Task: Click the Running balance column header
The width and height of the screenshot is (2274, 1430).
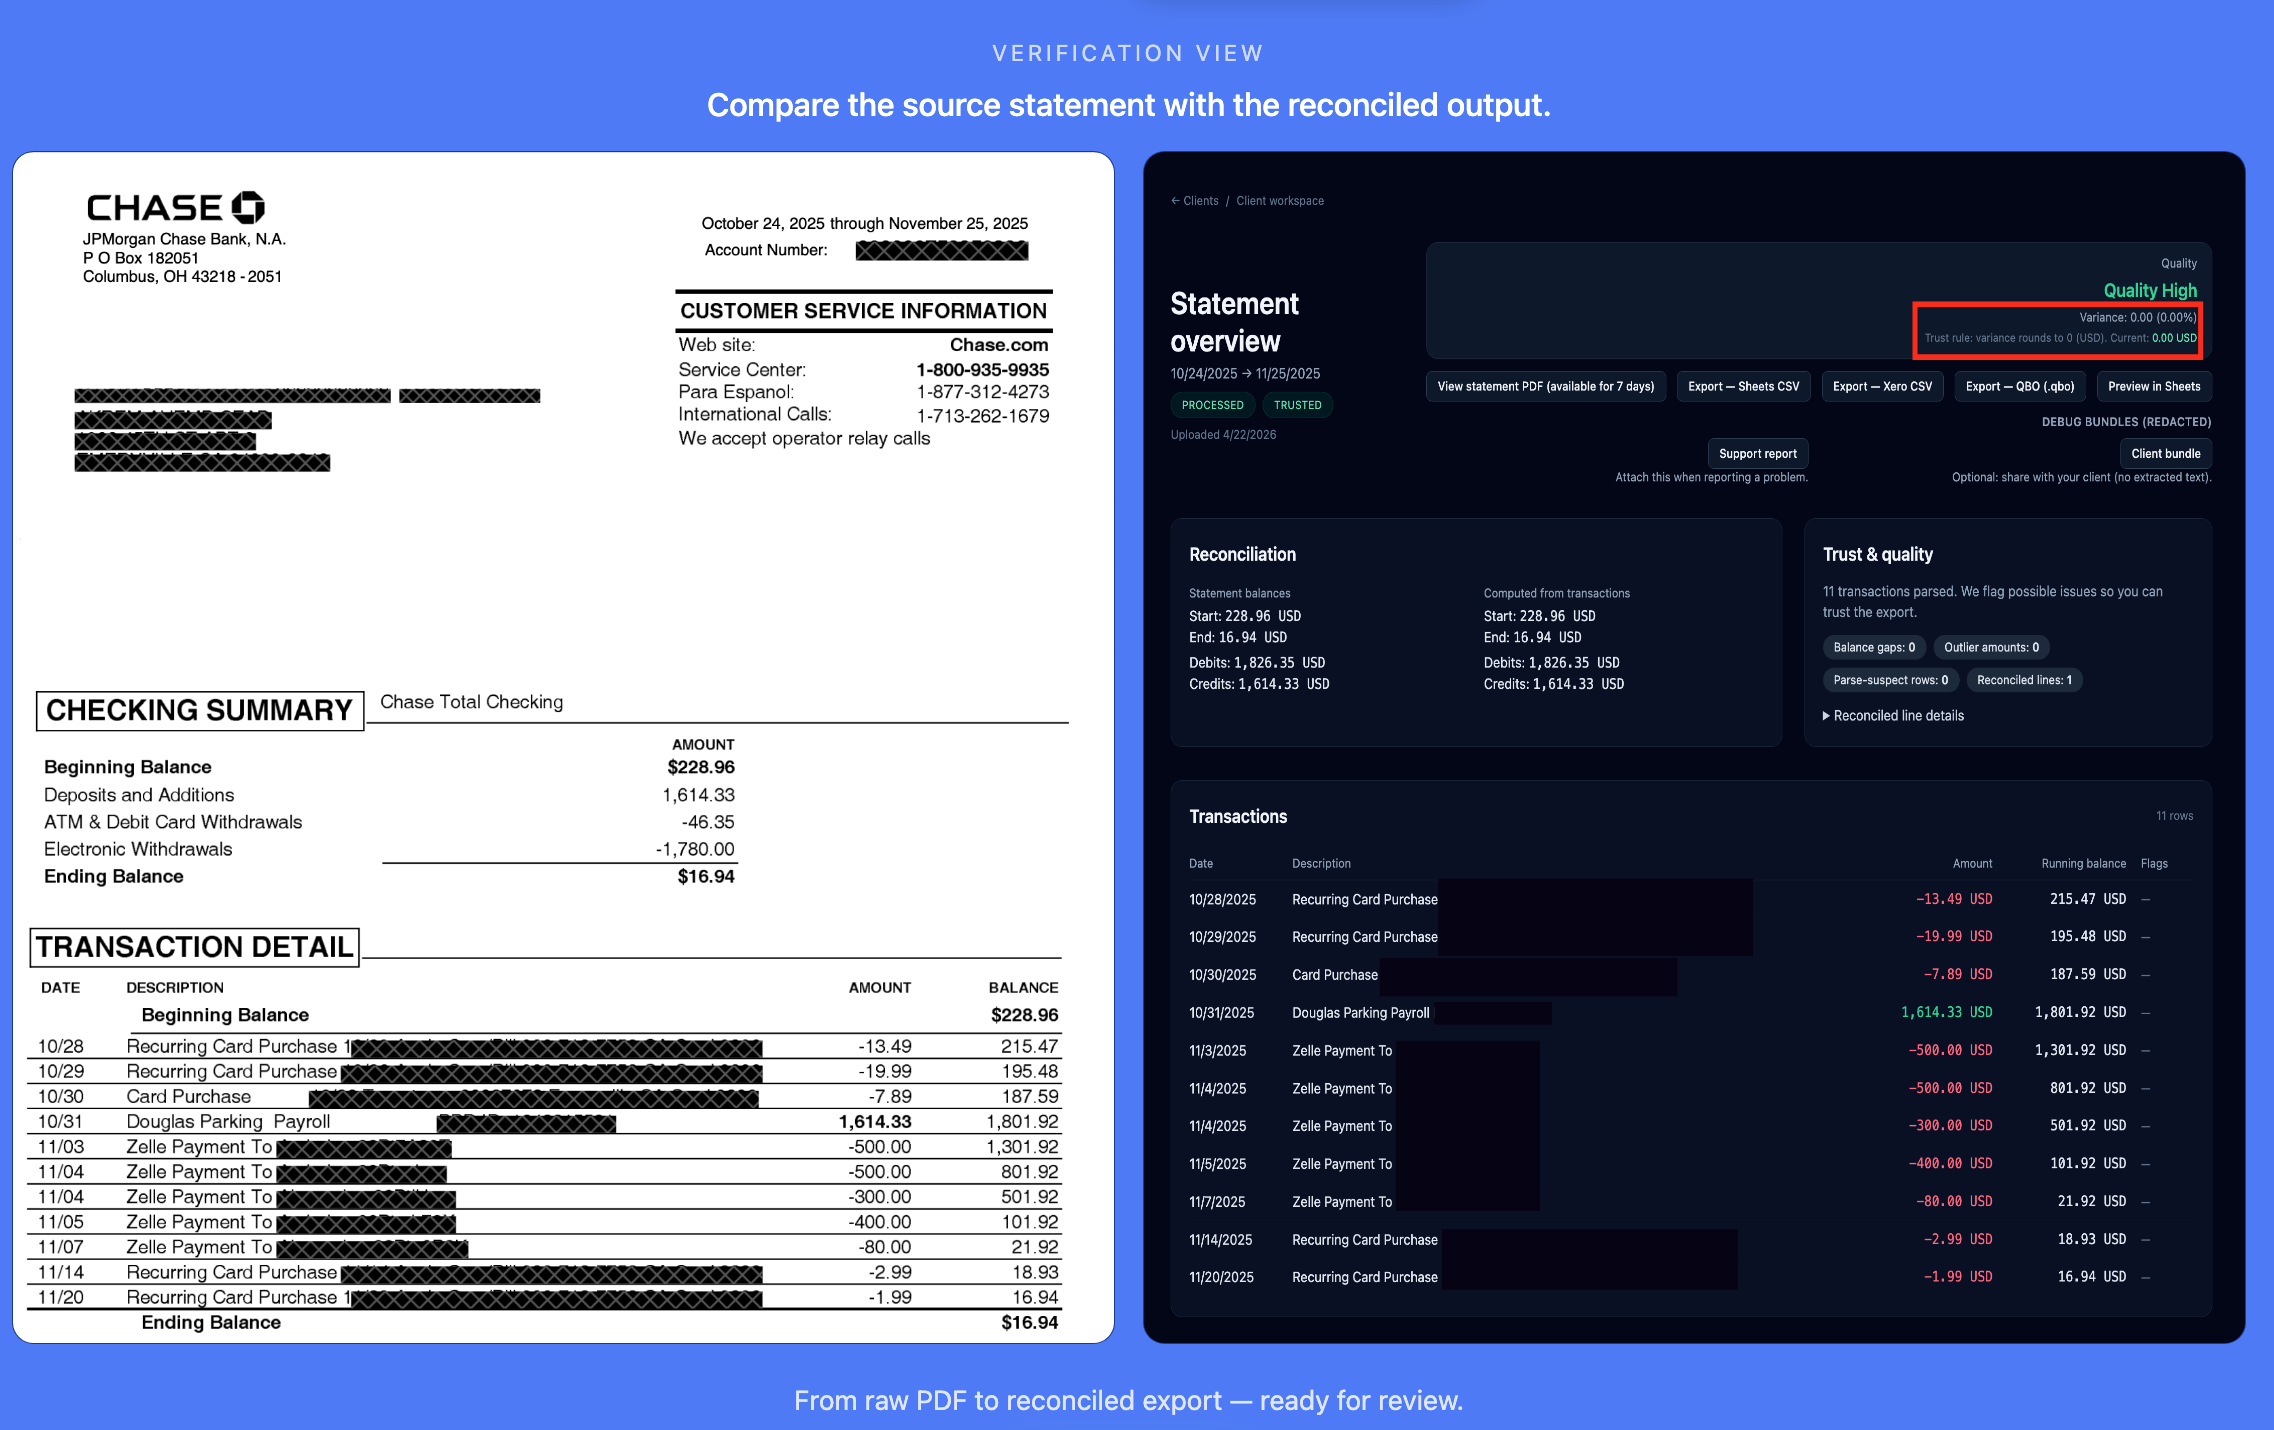Action: point(2084,863)
